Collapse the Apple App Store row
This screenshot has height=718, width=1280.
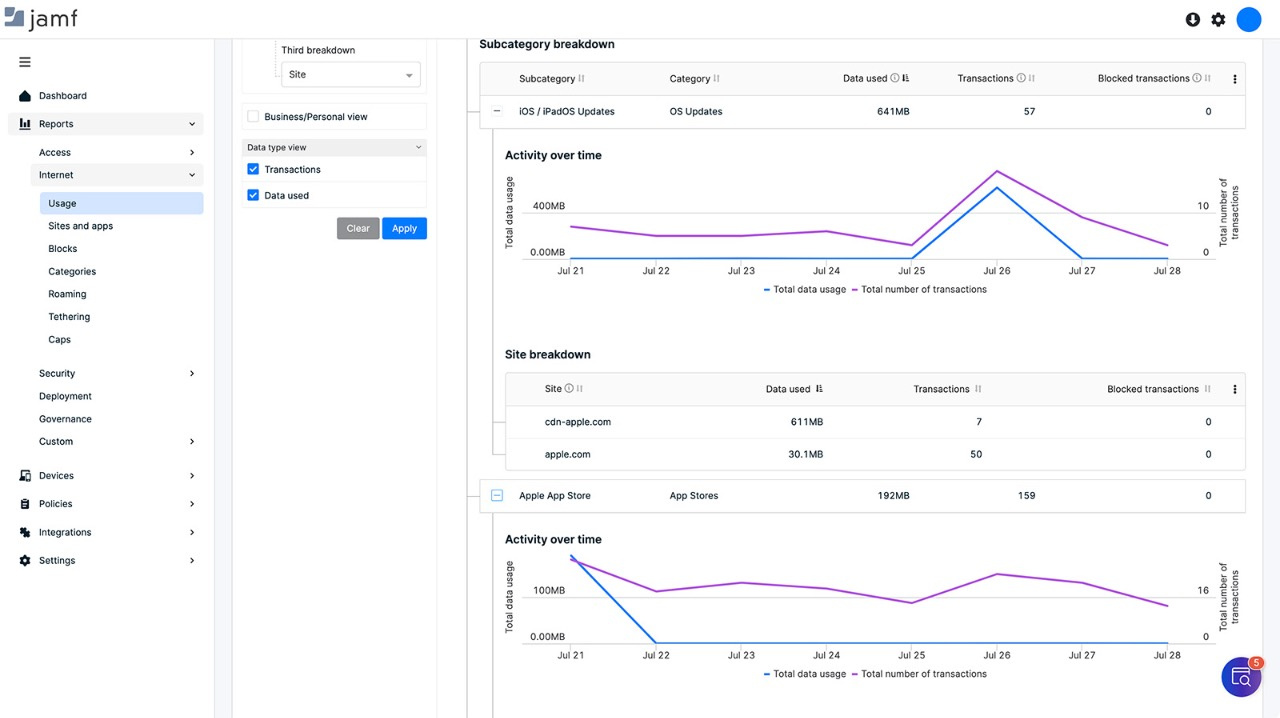pyautogui.click(x=497, y=496)
